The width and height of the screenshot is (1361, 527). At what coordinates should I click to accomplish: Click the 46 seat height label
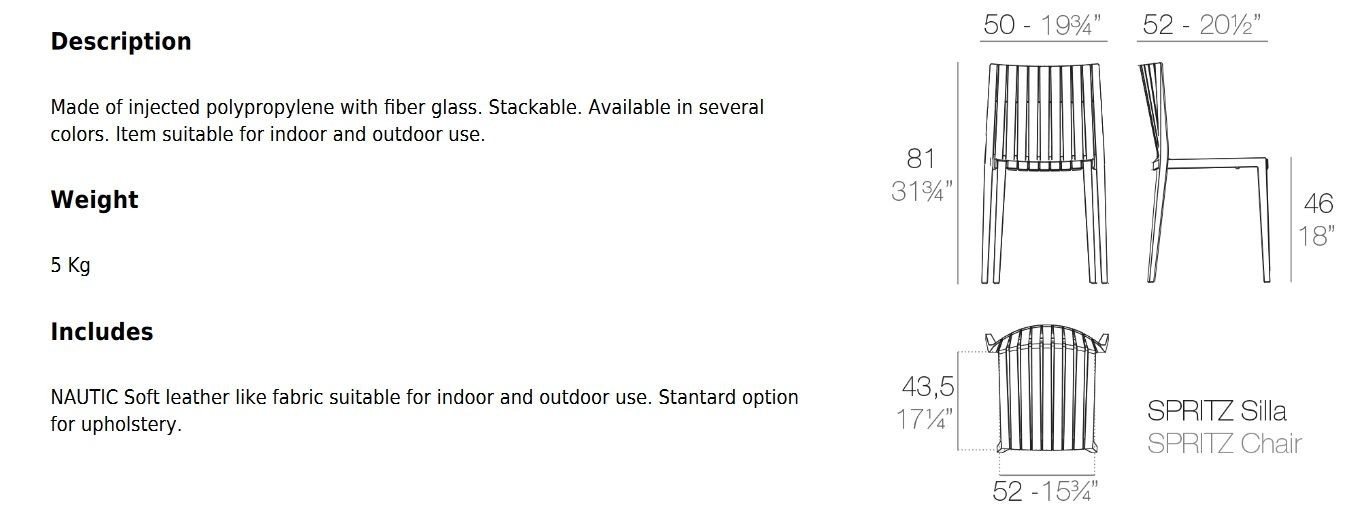1319,204
